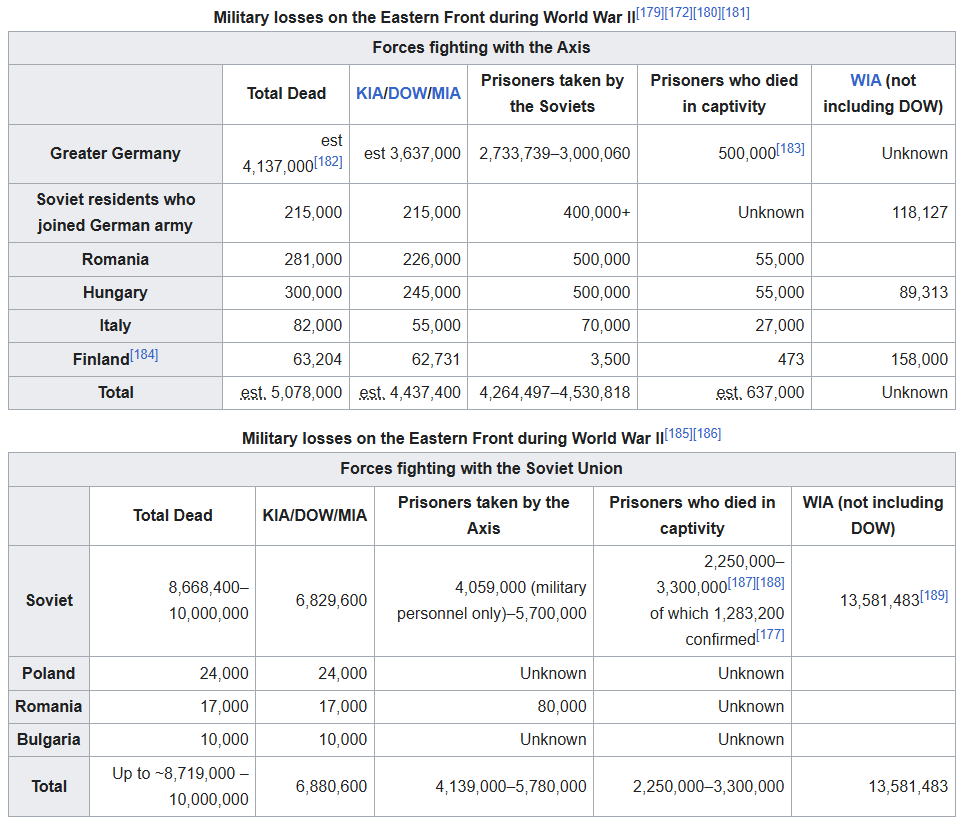This screenshot has width=969, height=827.
Task: Select Finland's total dead '63,204'
Action: [x=318, y=360]
